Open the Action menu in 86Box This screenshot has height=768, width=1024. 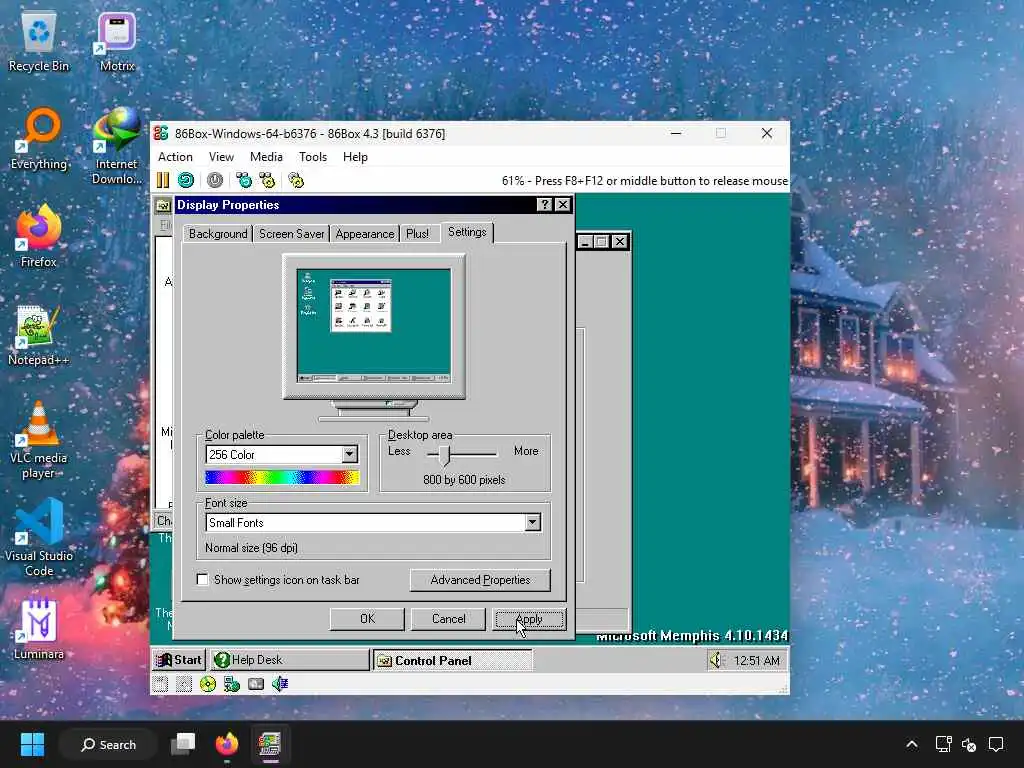click(x=175, y=157)
